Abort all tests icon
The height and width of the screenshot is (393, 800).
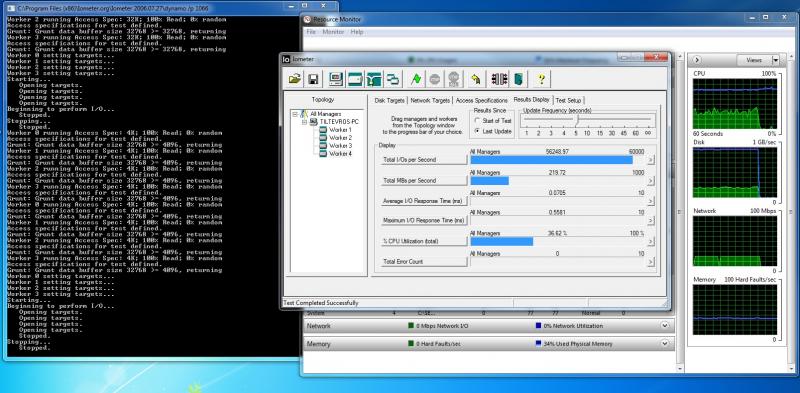453,79
